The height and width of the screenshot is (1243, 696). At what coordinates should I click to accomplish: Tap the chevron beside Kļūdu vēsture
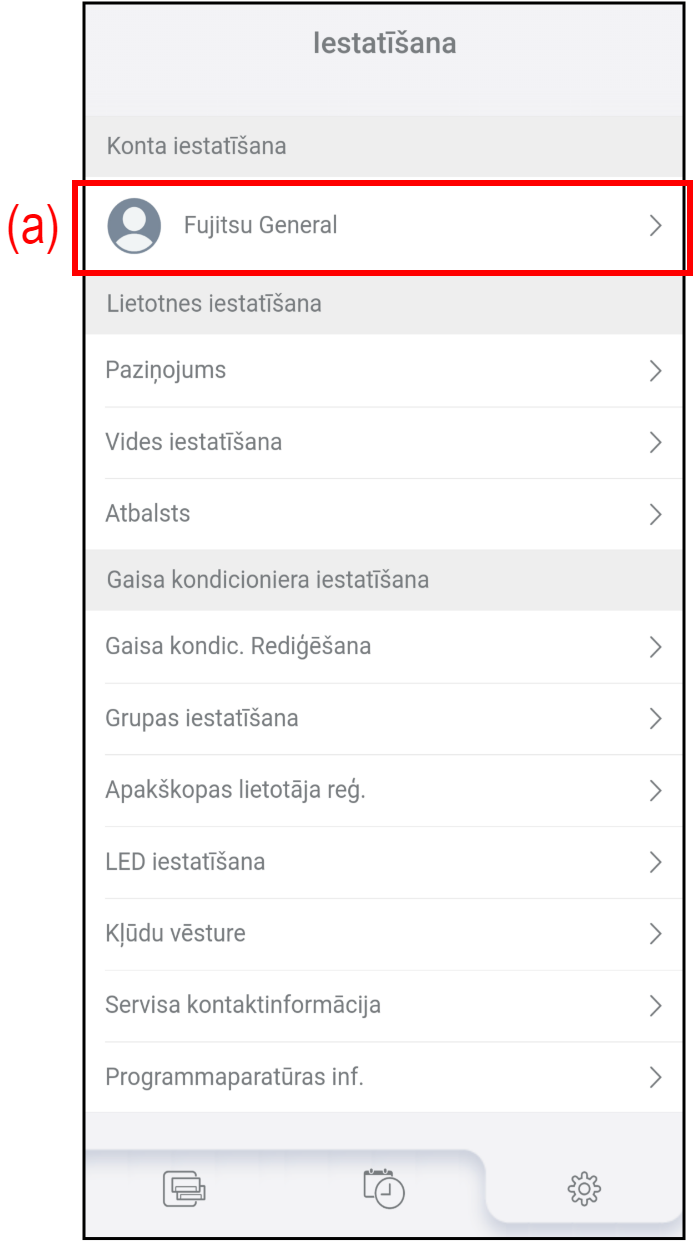pyautogui.click(x=656, y=934)
